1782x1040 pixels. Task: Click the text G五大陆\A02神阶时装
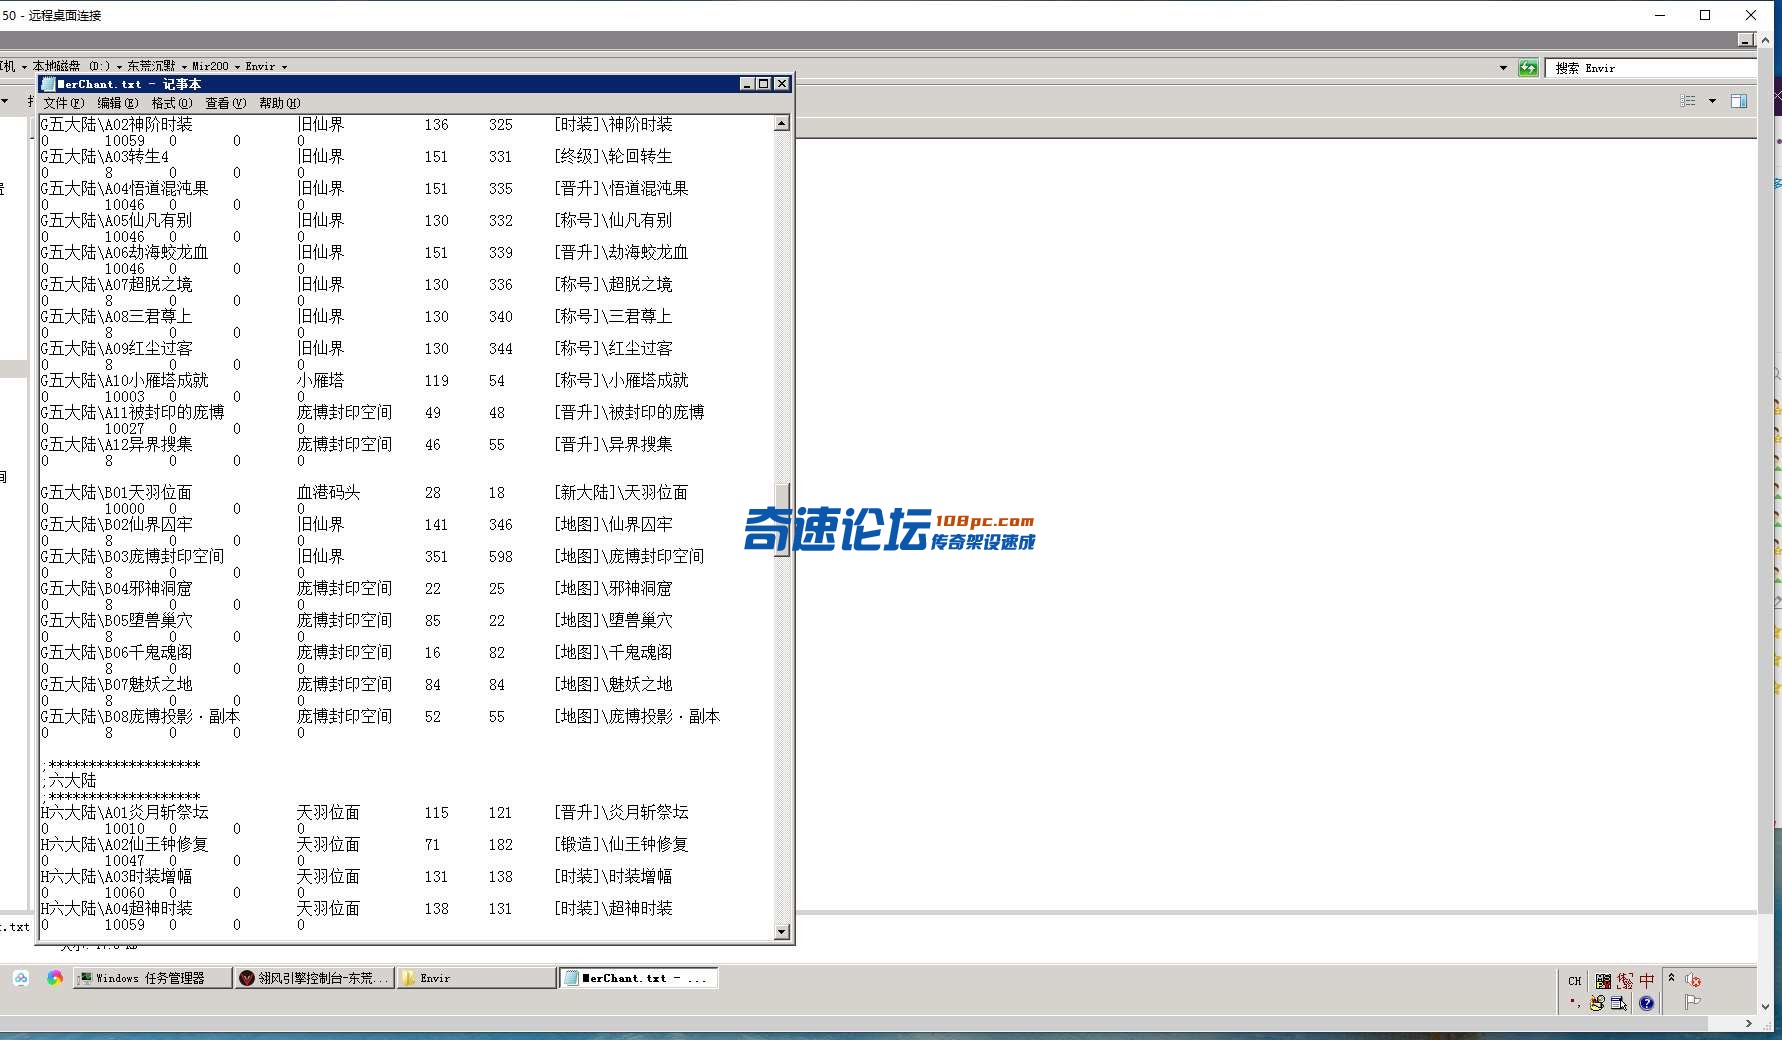117,125
